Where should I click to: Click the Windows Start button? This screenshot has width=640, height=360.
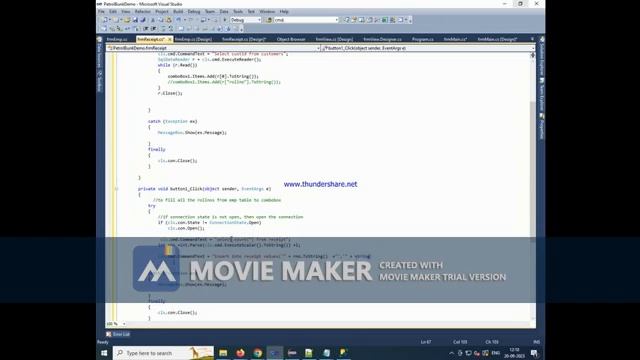pos(104,353)
